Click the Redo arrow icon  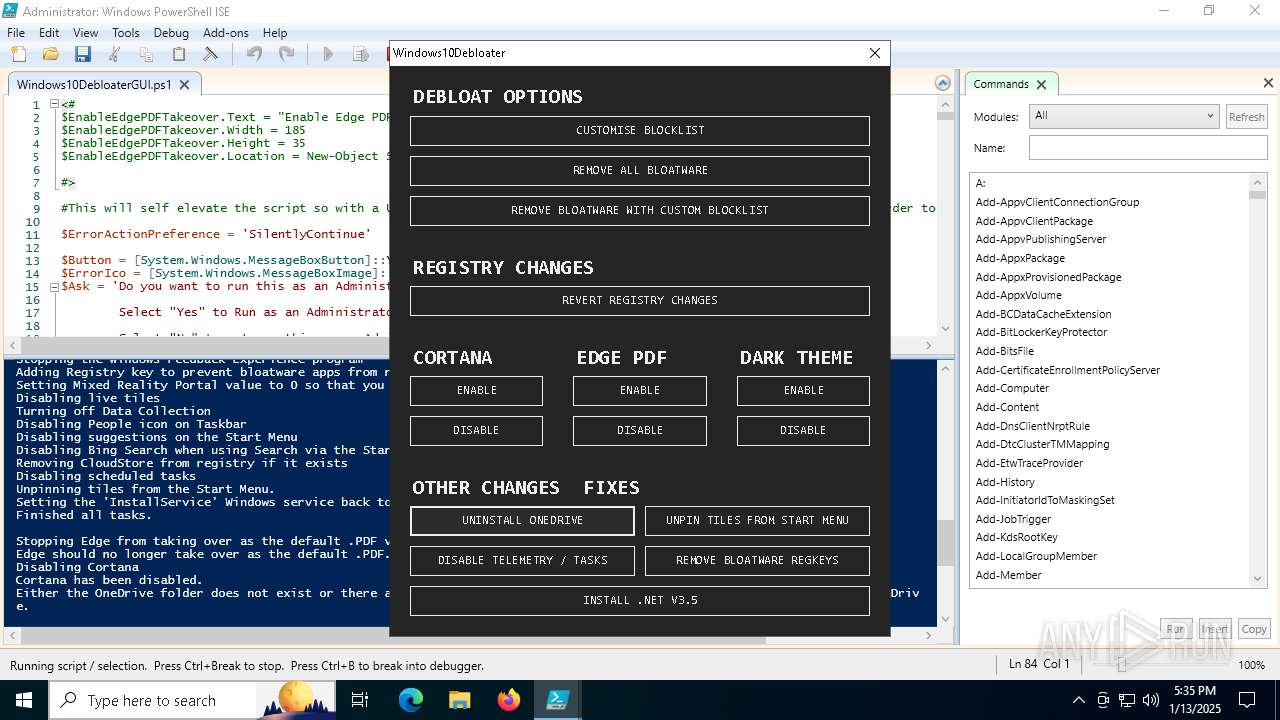[x=286, y=54]
